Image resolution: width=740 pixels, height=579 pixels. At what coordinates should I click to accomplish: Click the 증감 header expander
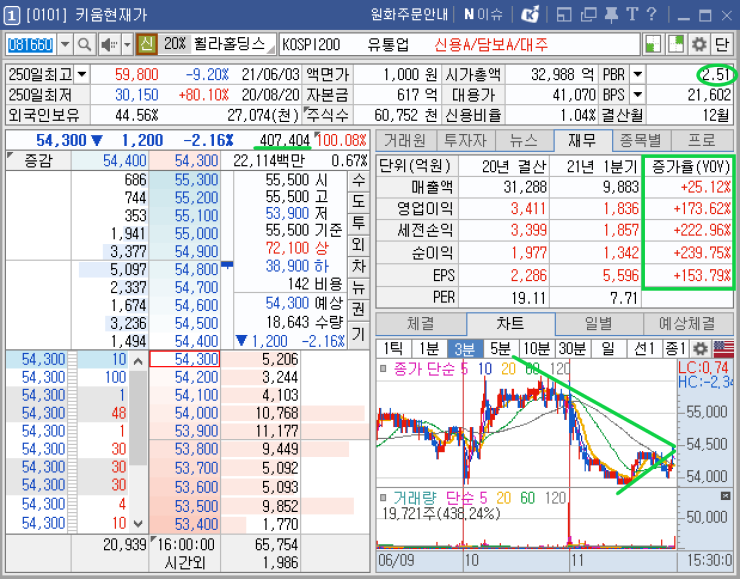point(9,155)
